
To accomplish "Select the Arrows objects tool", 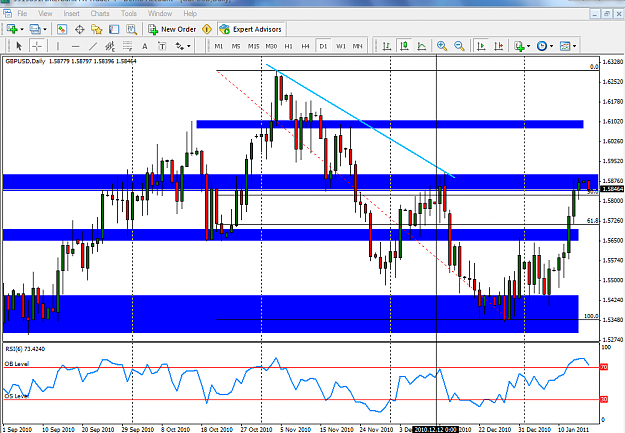I will pos(180,46).
